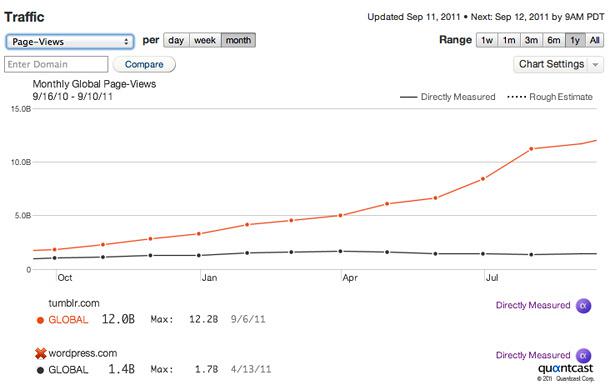
Task: Click the Traffic heading
Action: click(x=24, y=17)
